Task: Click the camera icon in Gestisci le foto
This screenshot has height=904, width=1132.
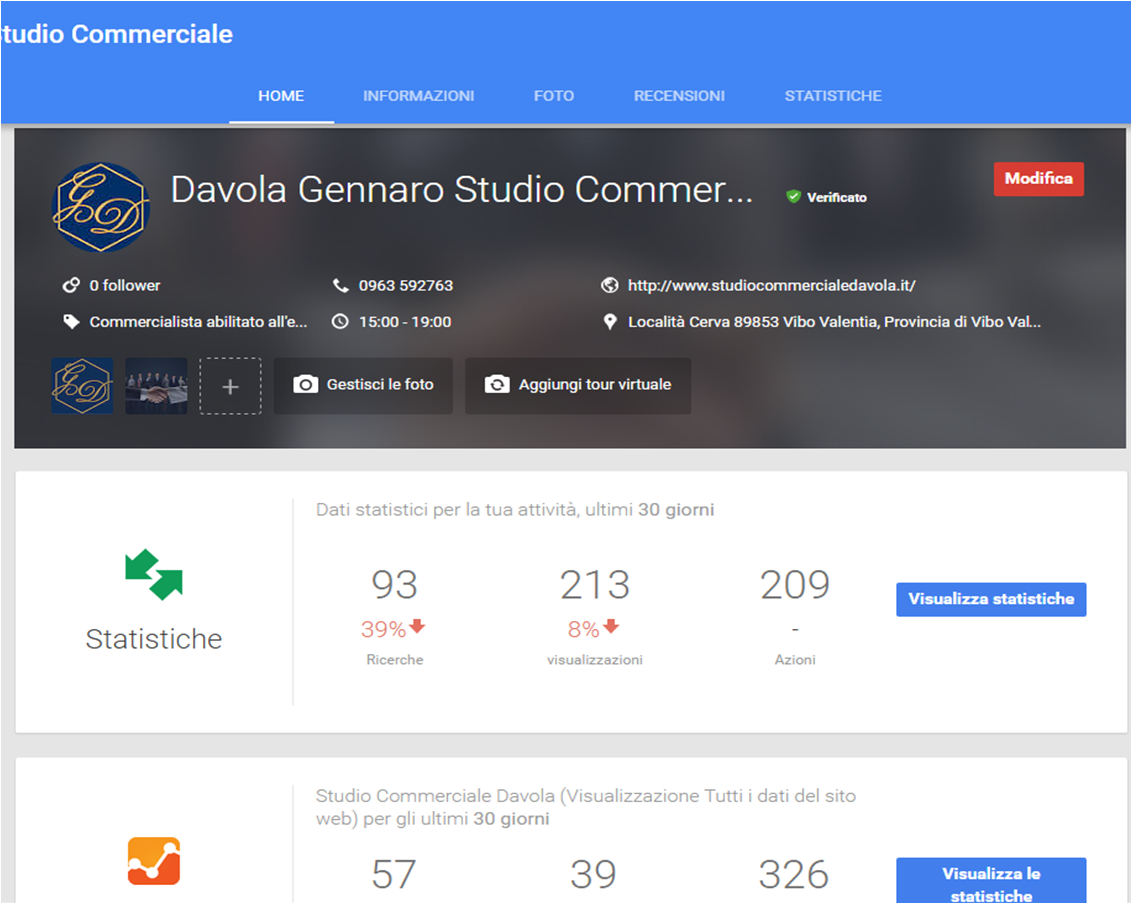Action: (x=305, y=384)
